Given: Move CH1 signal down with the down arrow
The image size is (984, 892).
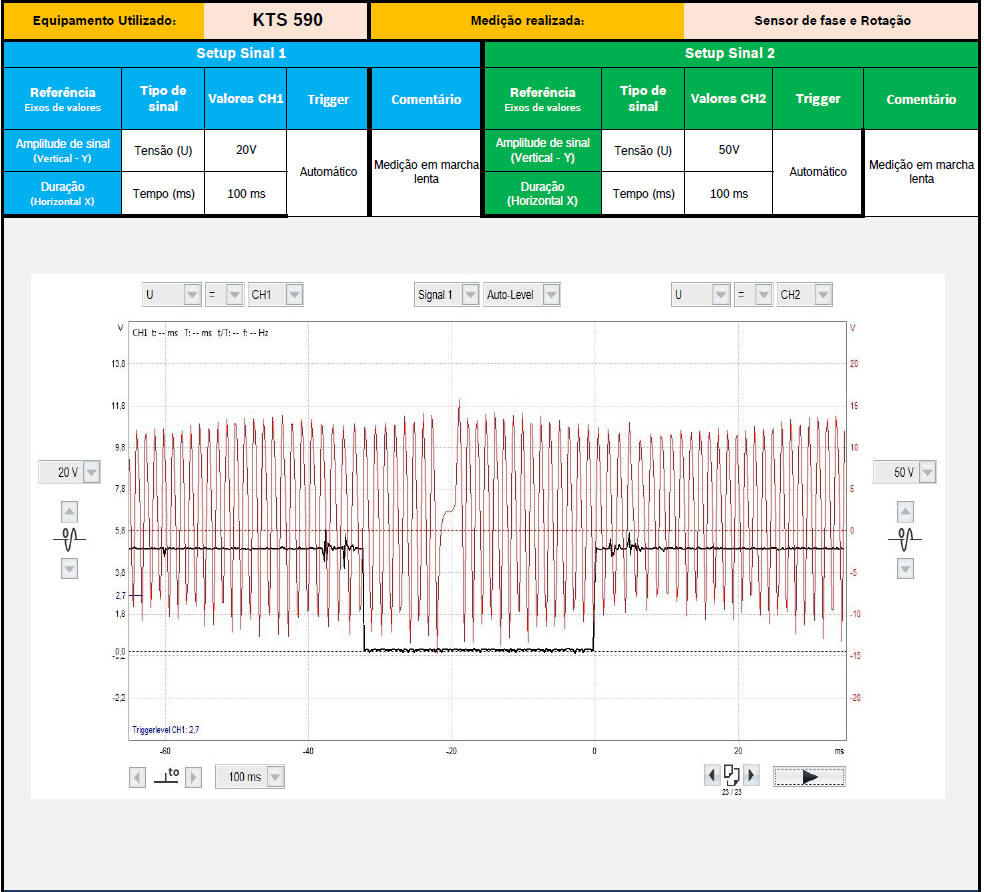Looking at the screenshot, I should (x=69, y=568).
